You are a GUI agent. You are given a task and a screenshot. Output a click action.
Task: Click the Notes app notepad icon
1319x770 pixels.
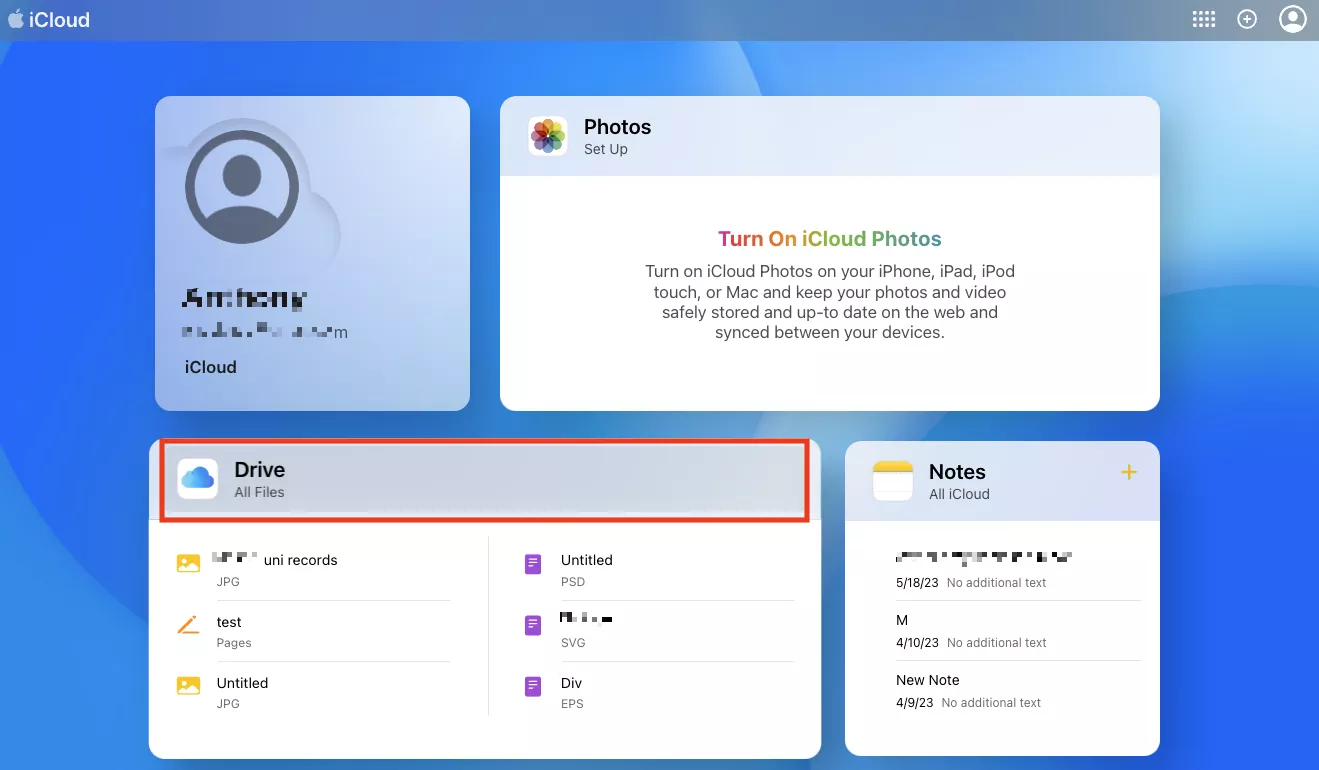click(x=893, y=481)
